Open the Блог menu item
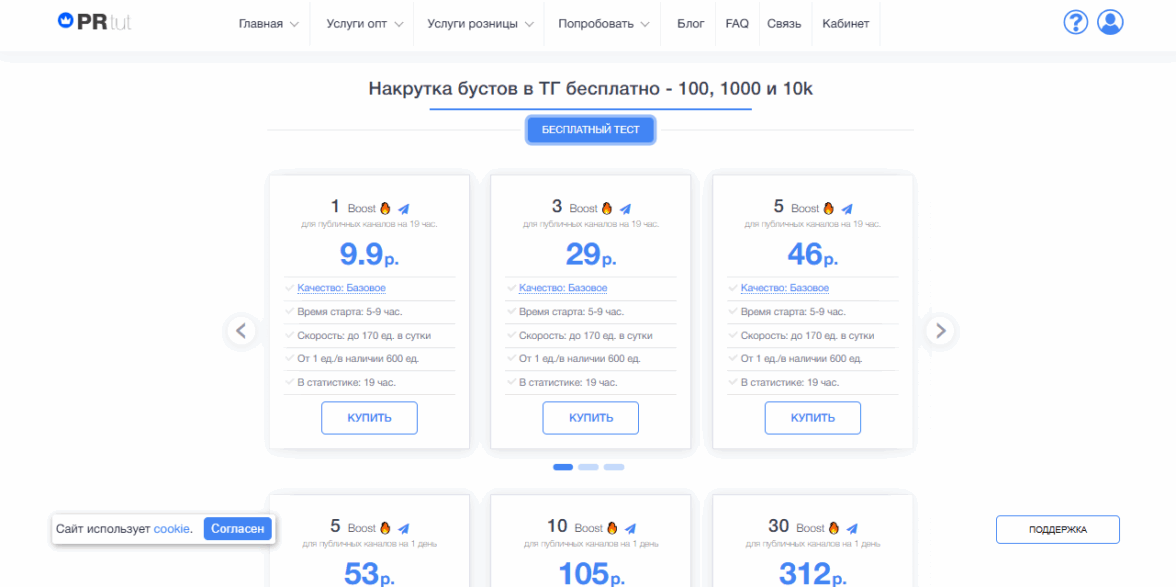Viewport: 1176px width, 587px height. (x=690, y=24)
